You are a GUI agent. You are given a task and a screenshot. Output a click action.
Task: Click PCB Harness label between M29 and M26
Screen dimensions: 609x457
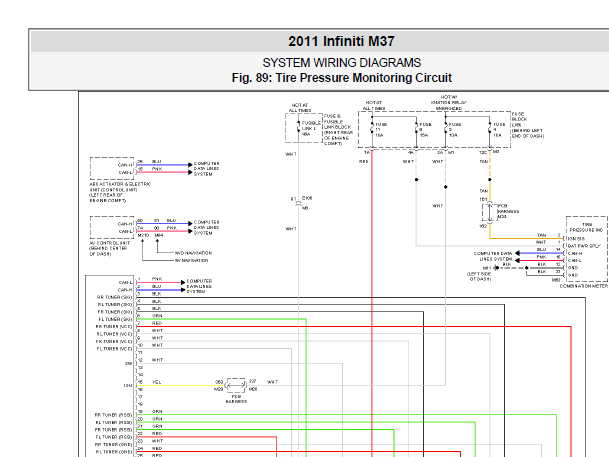[236, 399]
